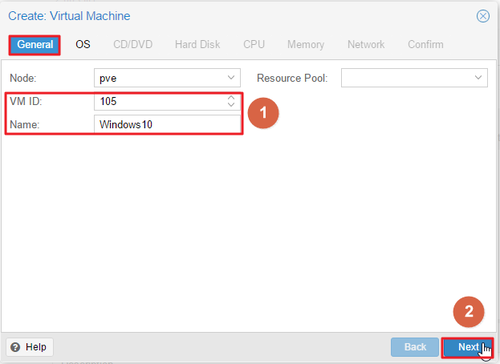Switch to the Network tab
Screen dimensions: 500x364
[366, 45]
